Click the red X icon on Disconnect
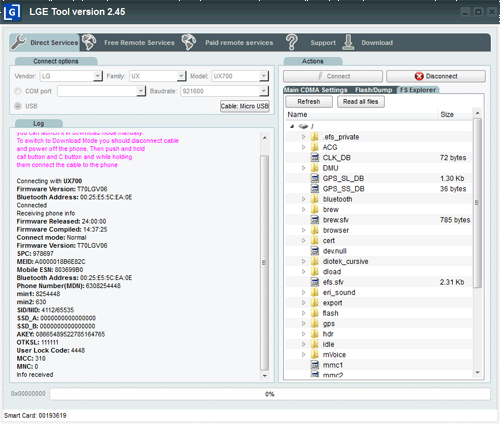 [419, 76]
